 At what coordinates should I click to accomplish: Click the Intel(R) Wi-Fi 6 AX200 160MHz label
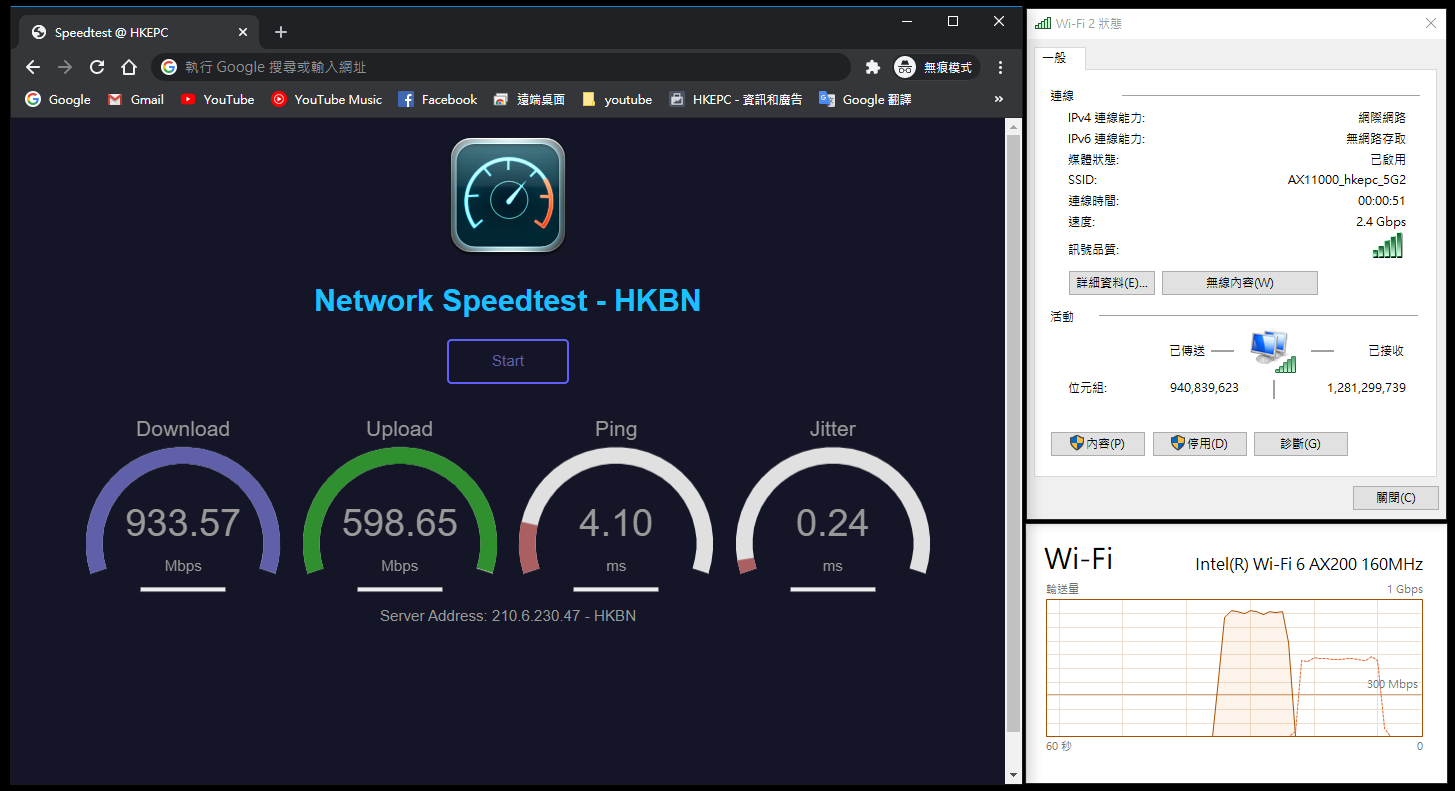point(1309,564)
